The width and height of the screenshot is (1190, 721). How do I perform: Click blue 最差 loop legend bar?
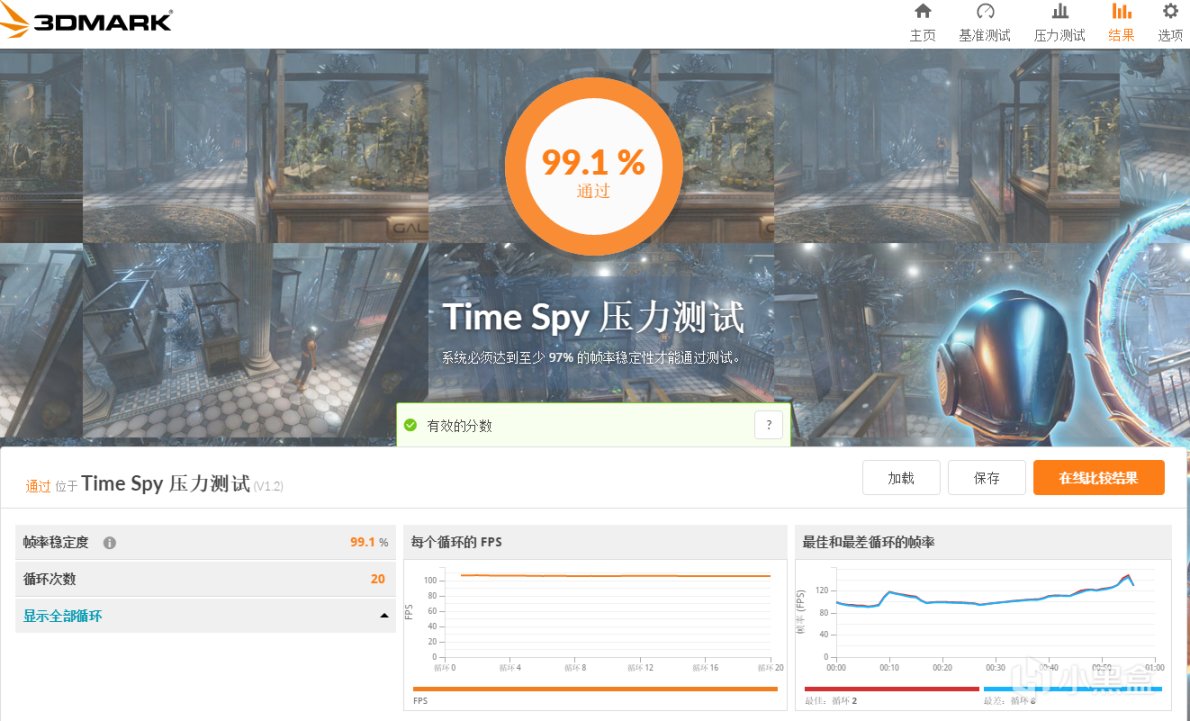(x=1072, y=689)
